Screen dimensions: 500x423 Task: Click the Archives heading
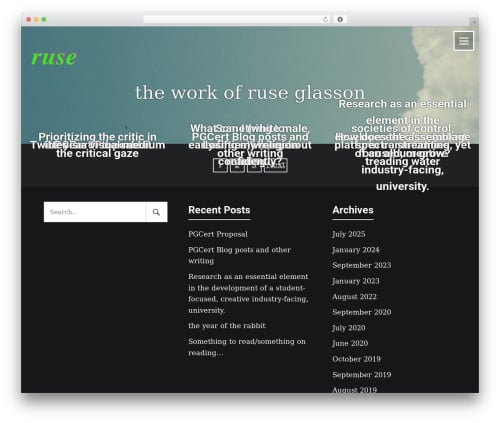[353, 210]
